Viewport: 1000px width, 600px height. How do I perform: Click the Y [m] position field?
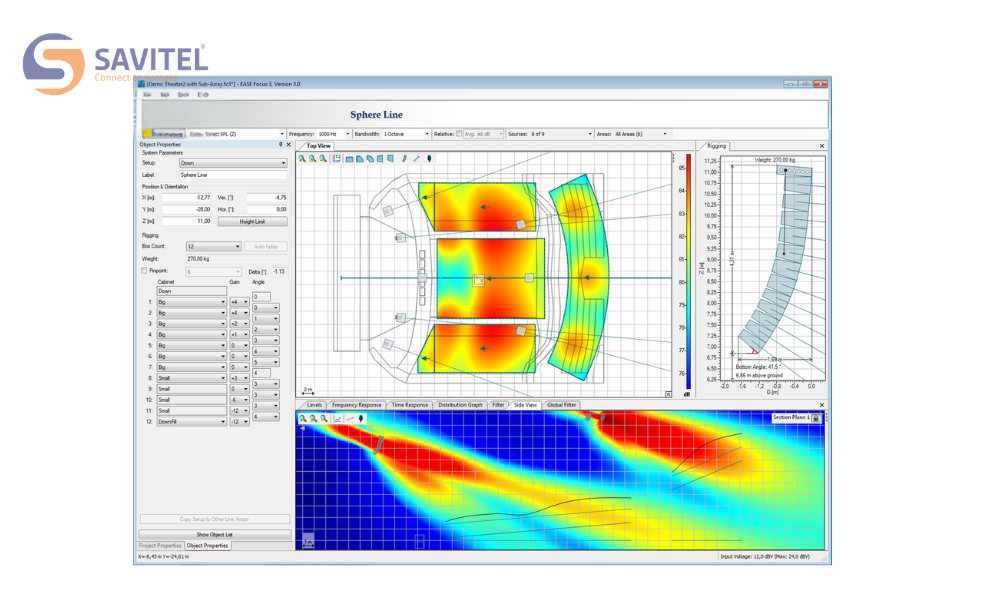pyautogui.click(x=186, y=209)
